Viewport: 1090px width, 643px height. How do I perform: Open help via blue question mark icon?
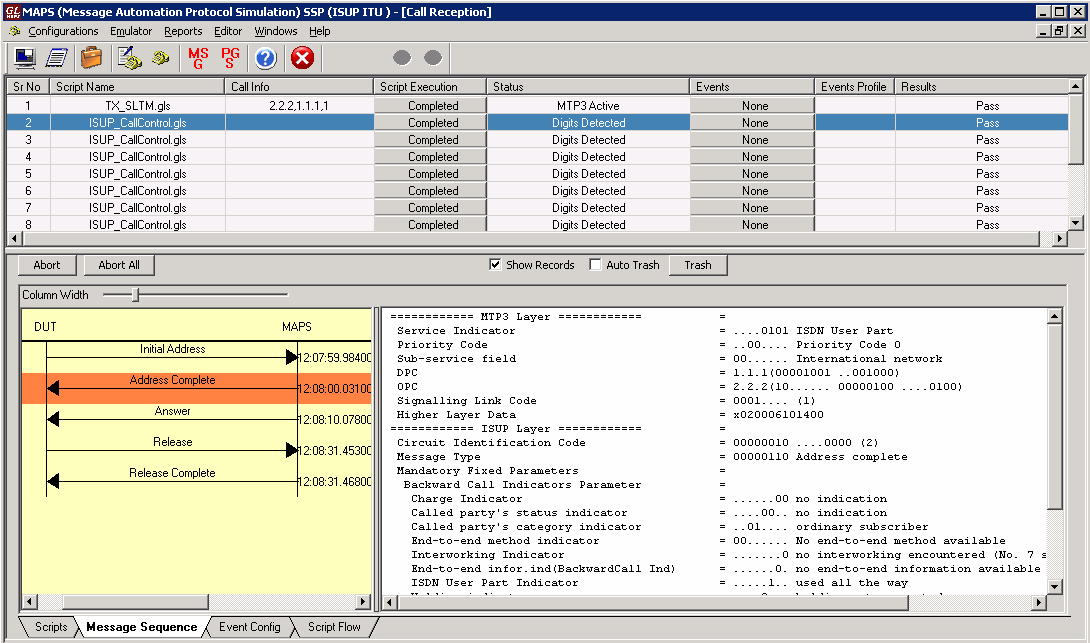pos(266,58)
